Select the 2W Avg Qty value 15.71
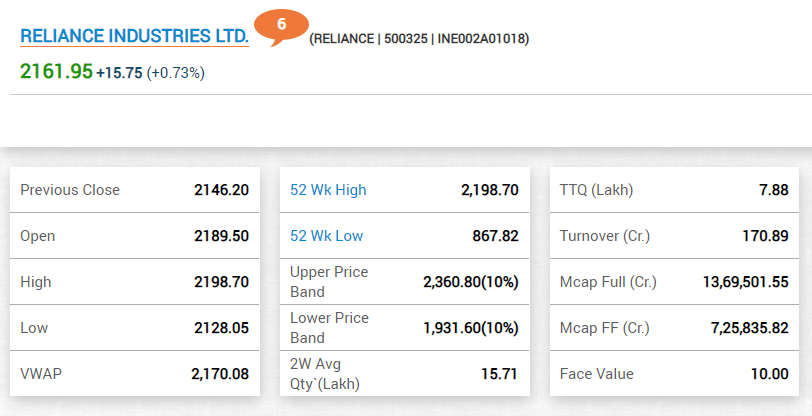 pos(500,374)
